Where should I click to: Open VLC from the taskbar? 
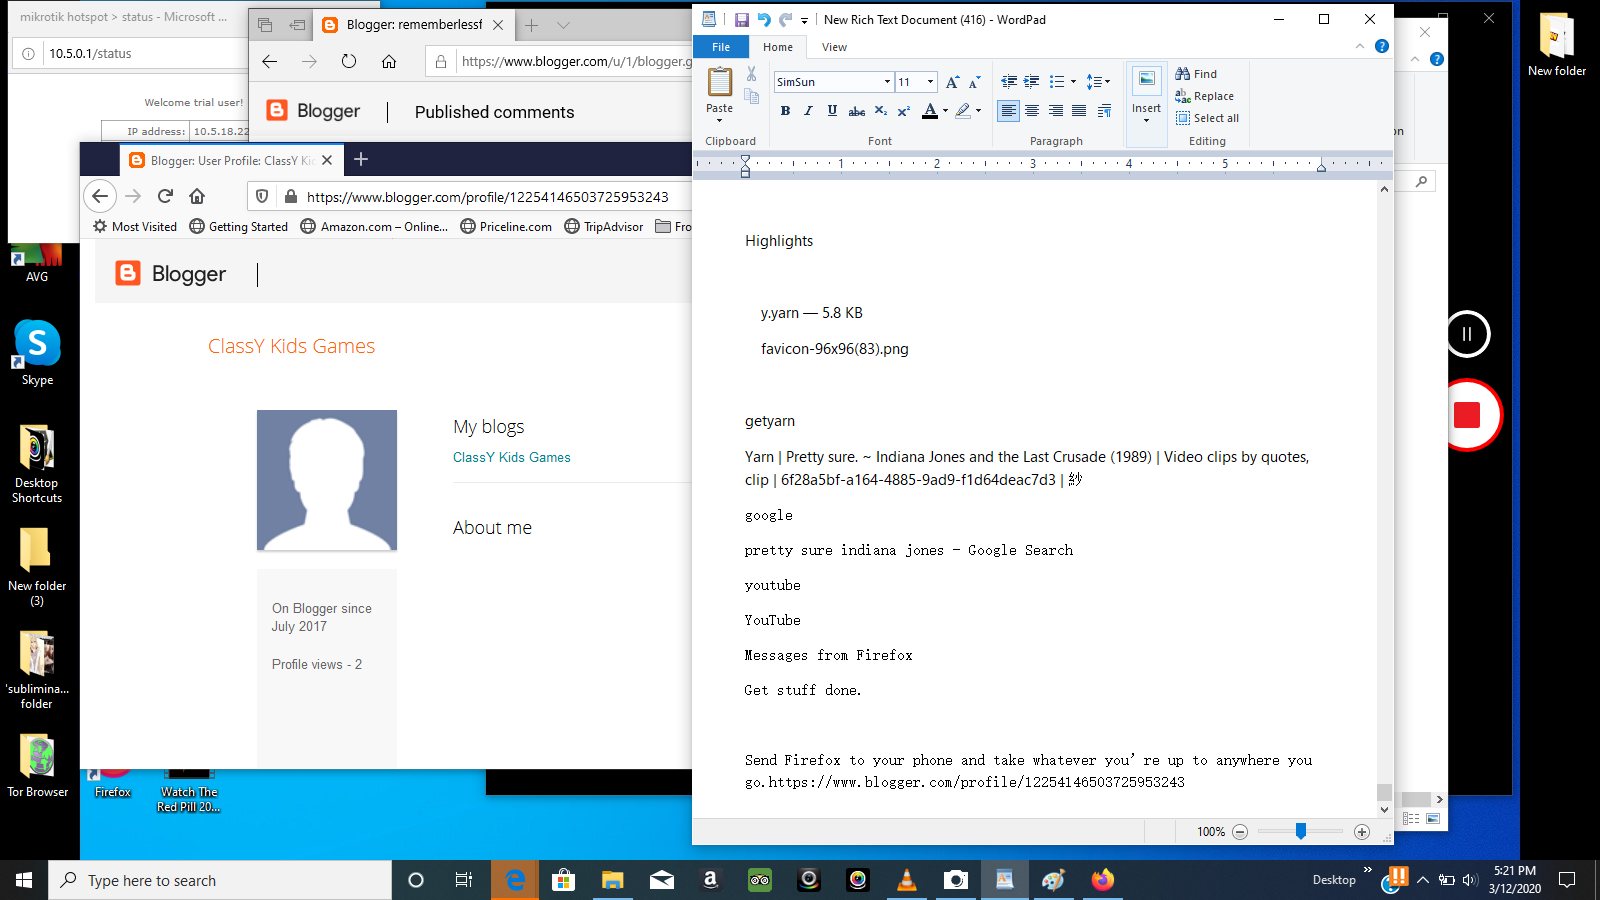point(907,880)
